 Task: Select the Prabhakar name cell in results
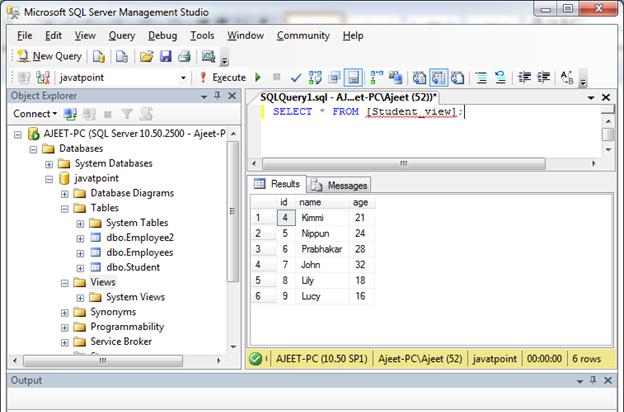[x=322, y=249]
